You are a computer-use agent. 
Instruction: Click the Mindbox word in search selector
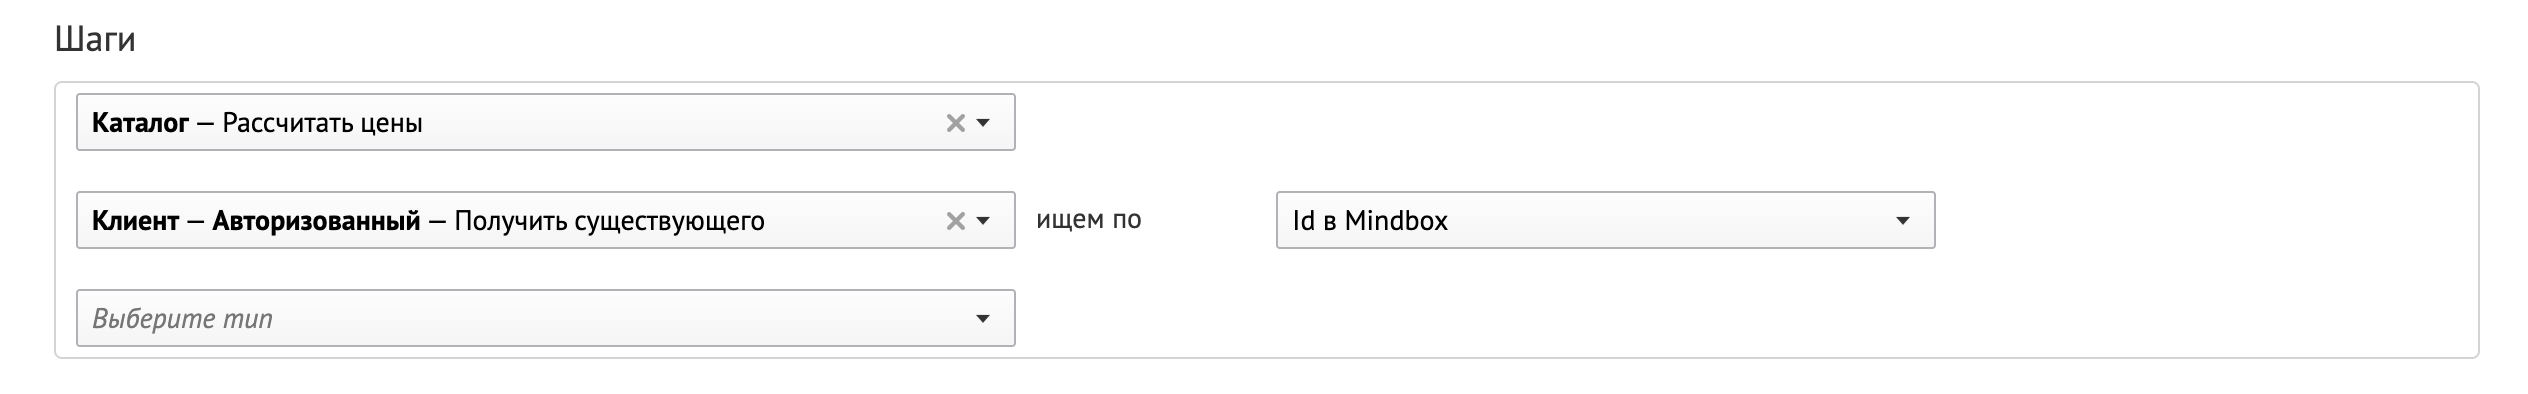point(1396,221)
